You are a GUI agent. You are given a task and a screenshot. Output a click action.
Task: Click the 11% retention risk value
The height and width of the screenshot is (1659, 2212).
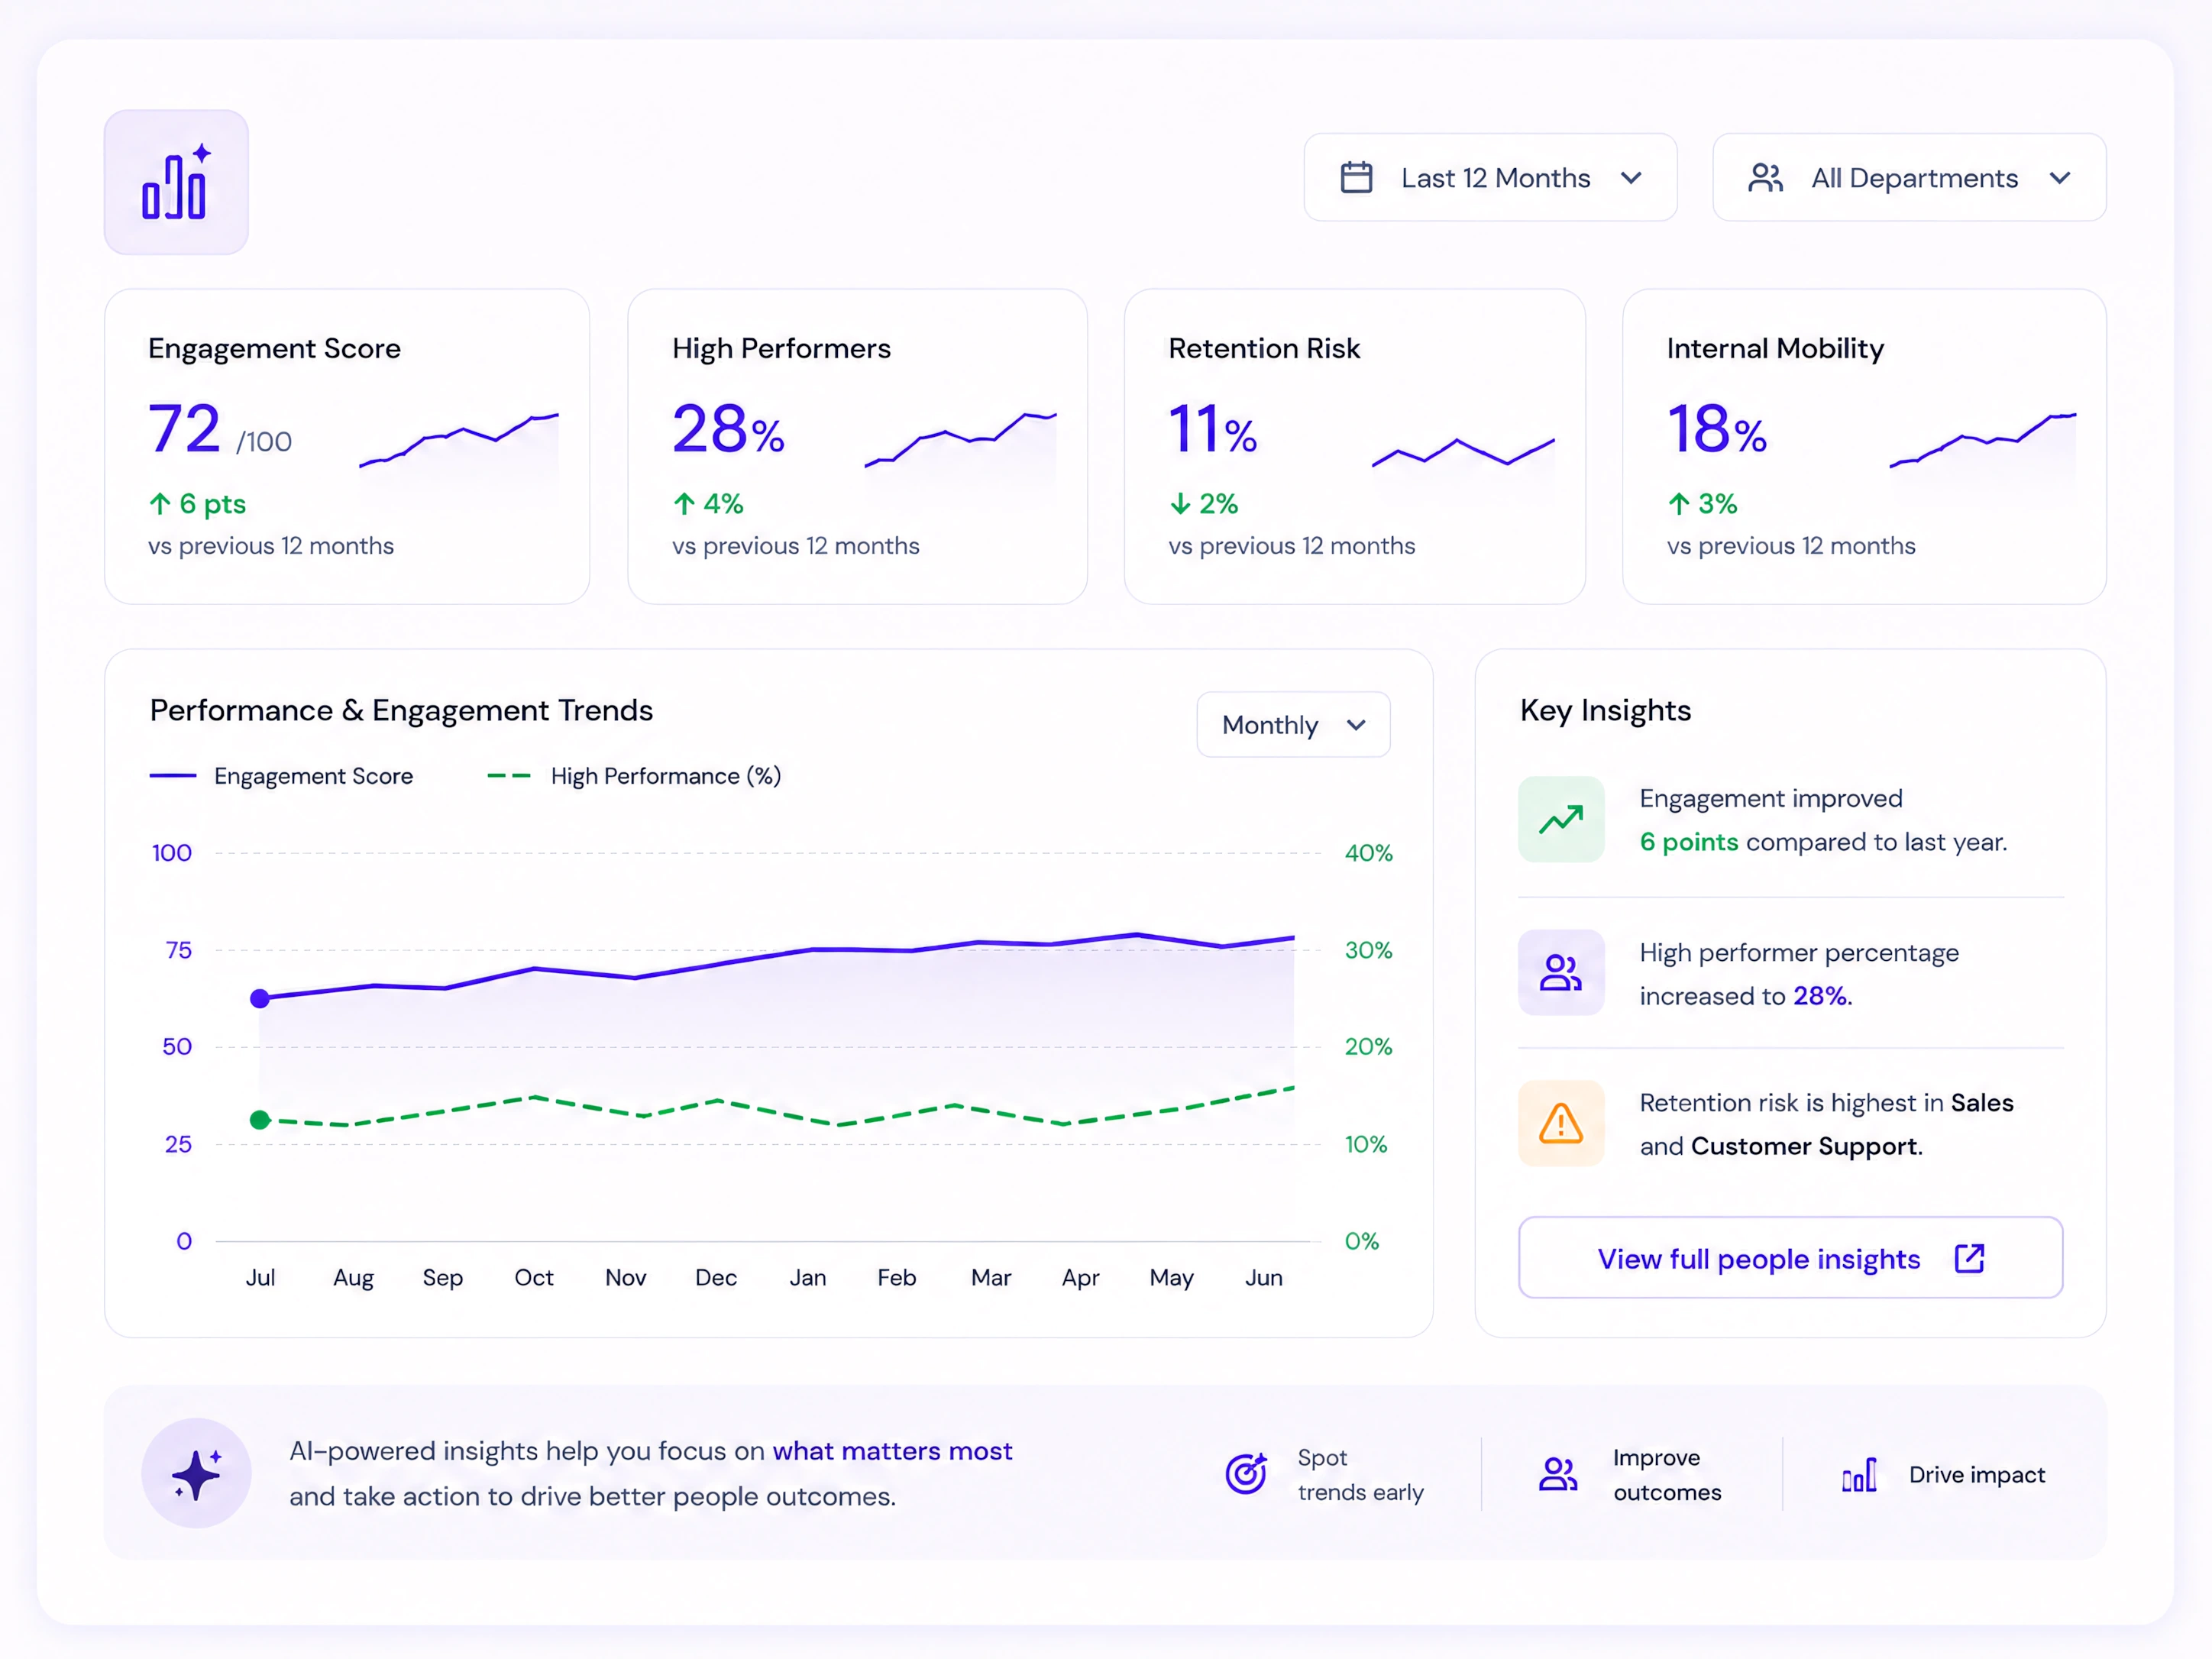point(1213,429)
